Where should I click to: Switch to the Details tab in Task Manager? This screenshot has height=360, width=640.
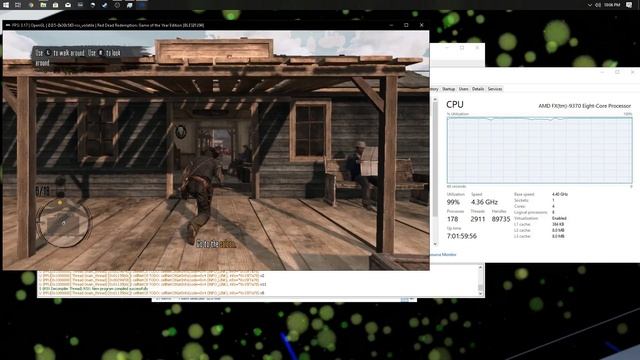point(478,89)
